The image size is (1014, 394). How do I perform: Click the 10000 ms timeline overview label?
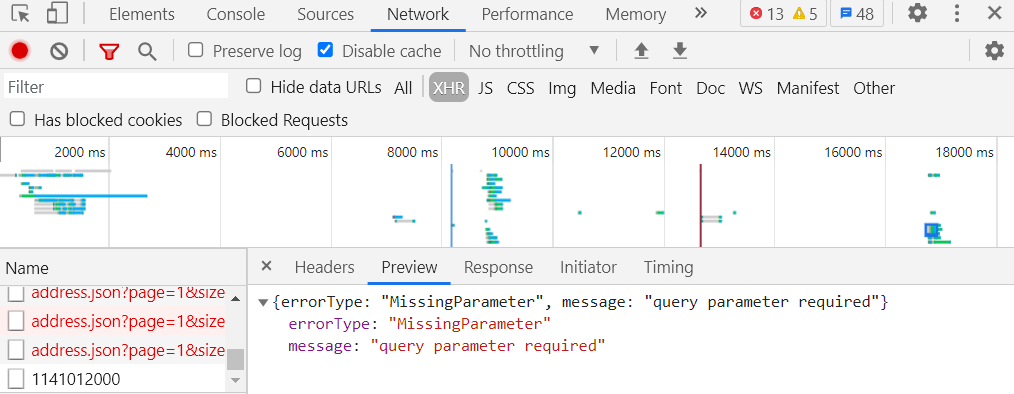[520, 153]
